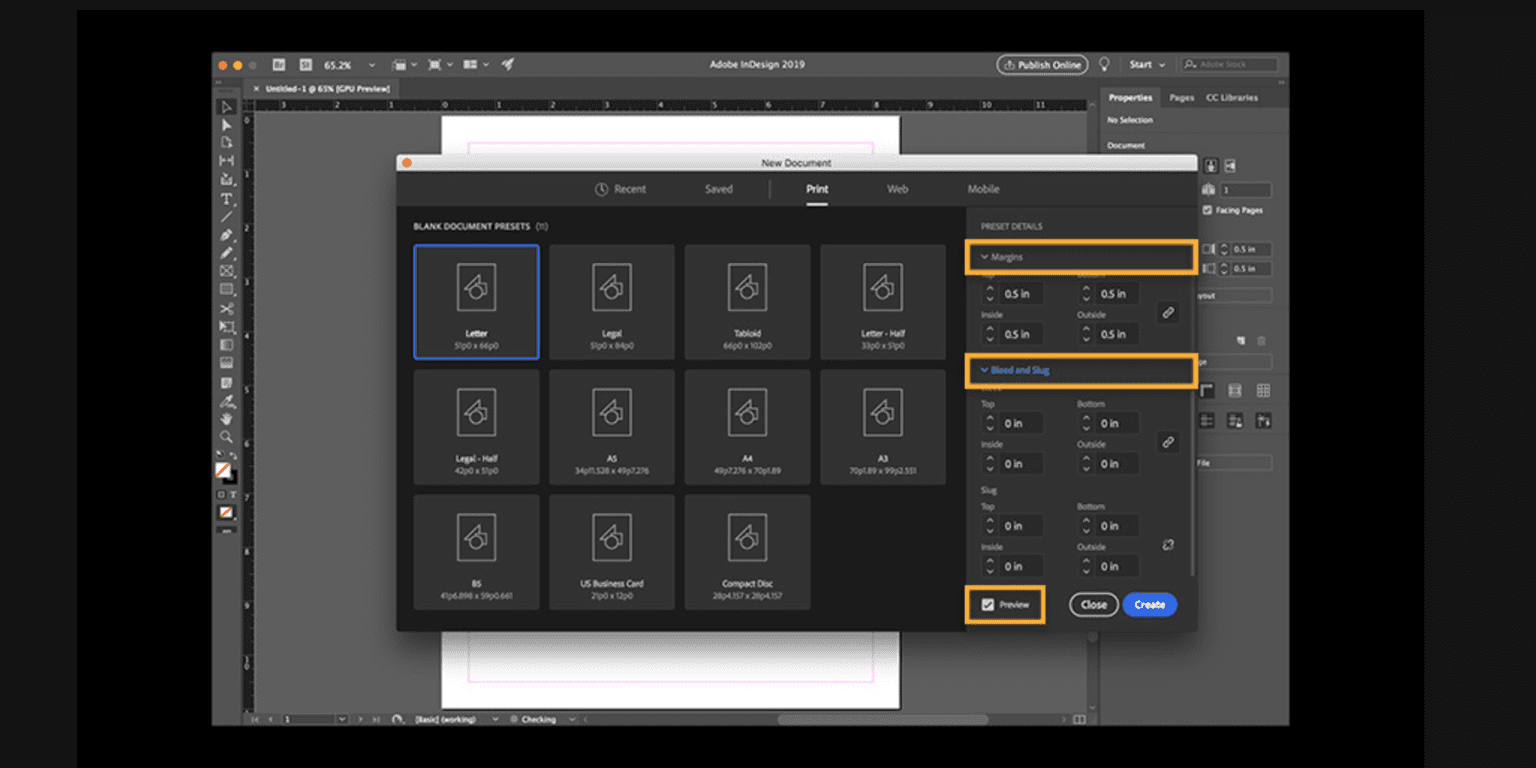
Task: Open Adobe Bridge from the Br icon
Action: point(279,64)
